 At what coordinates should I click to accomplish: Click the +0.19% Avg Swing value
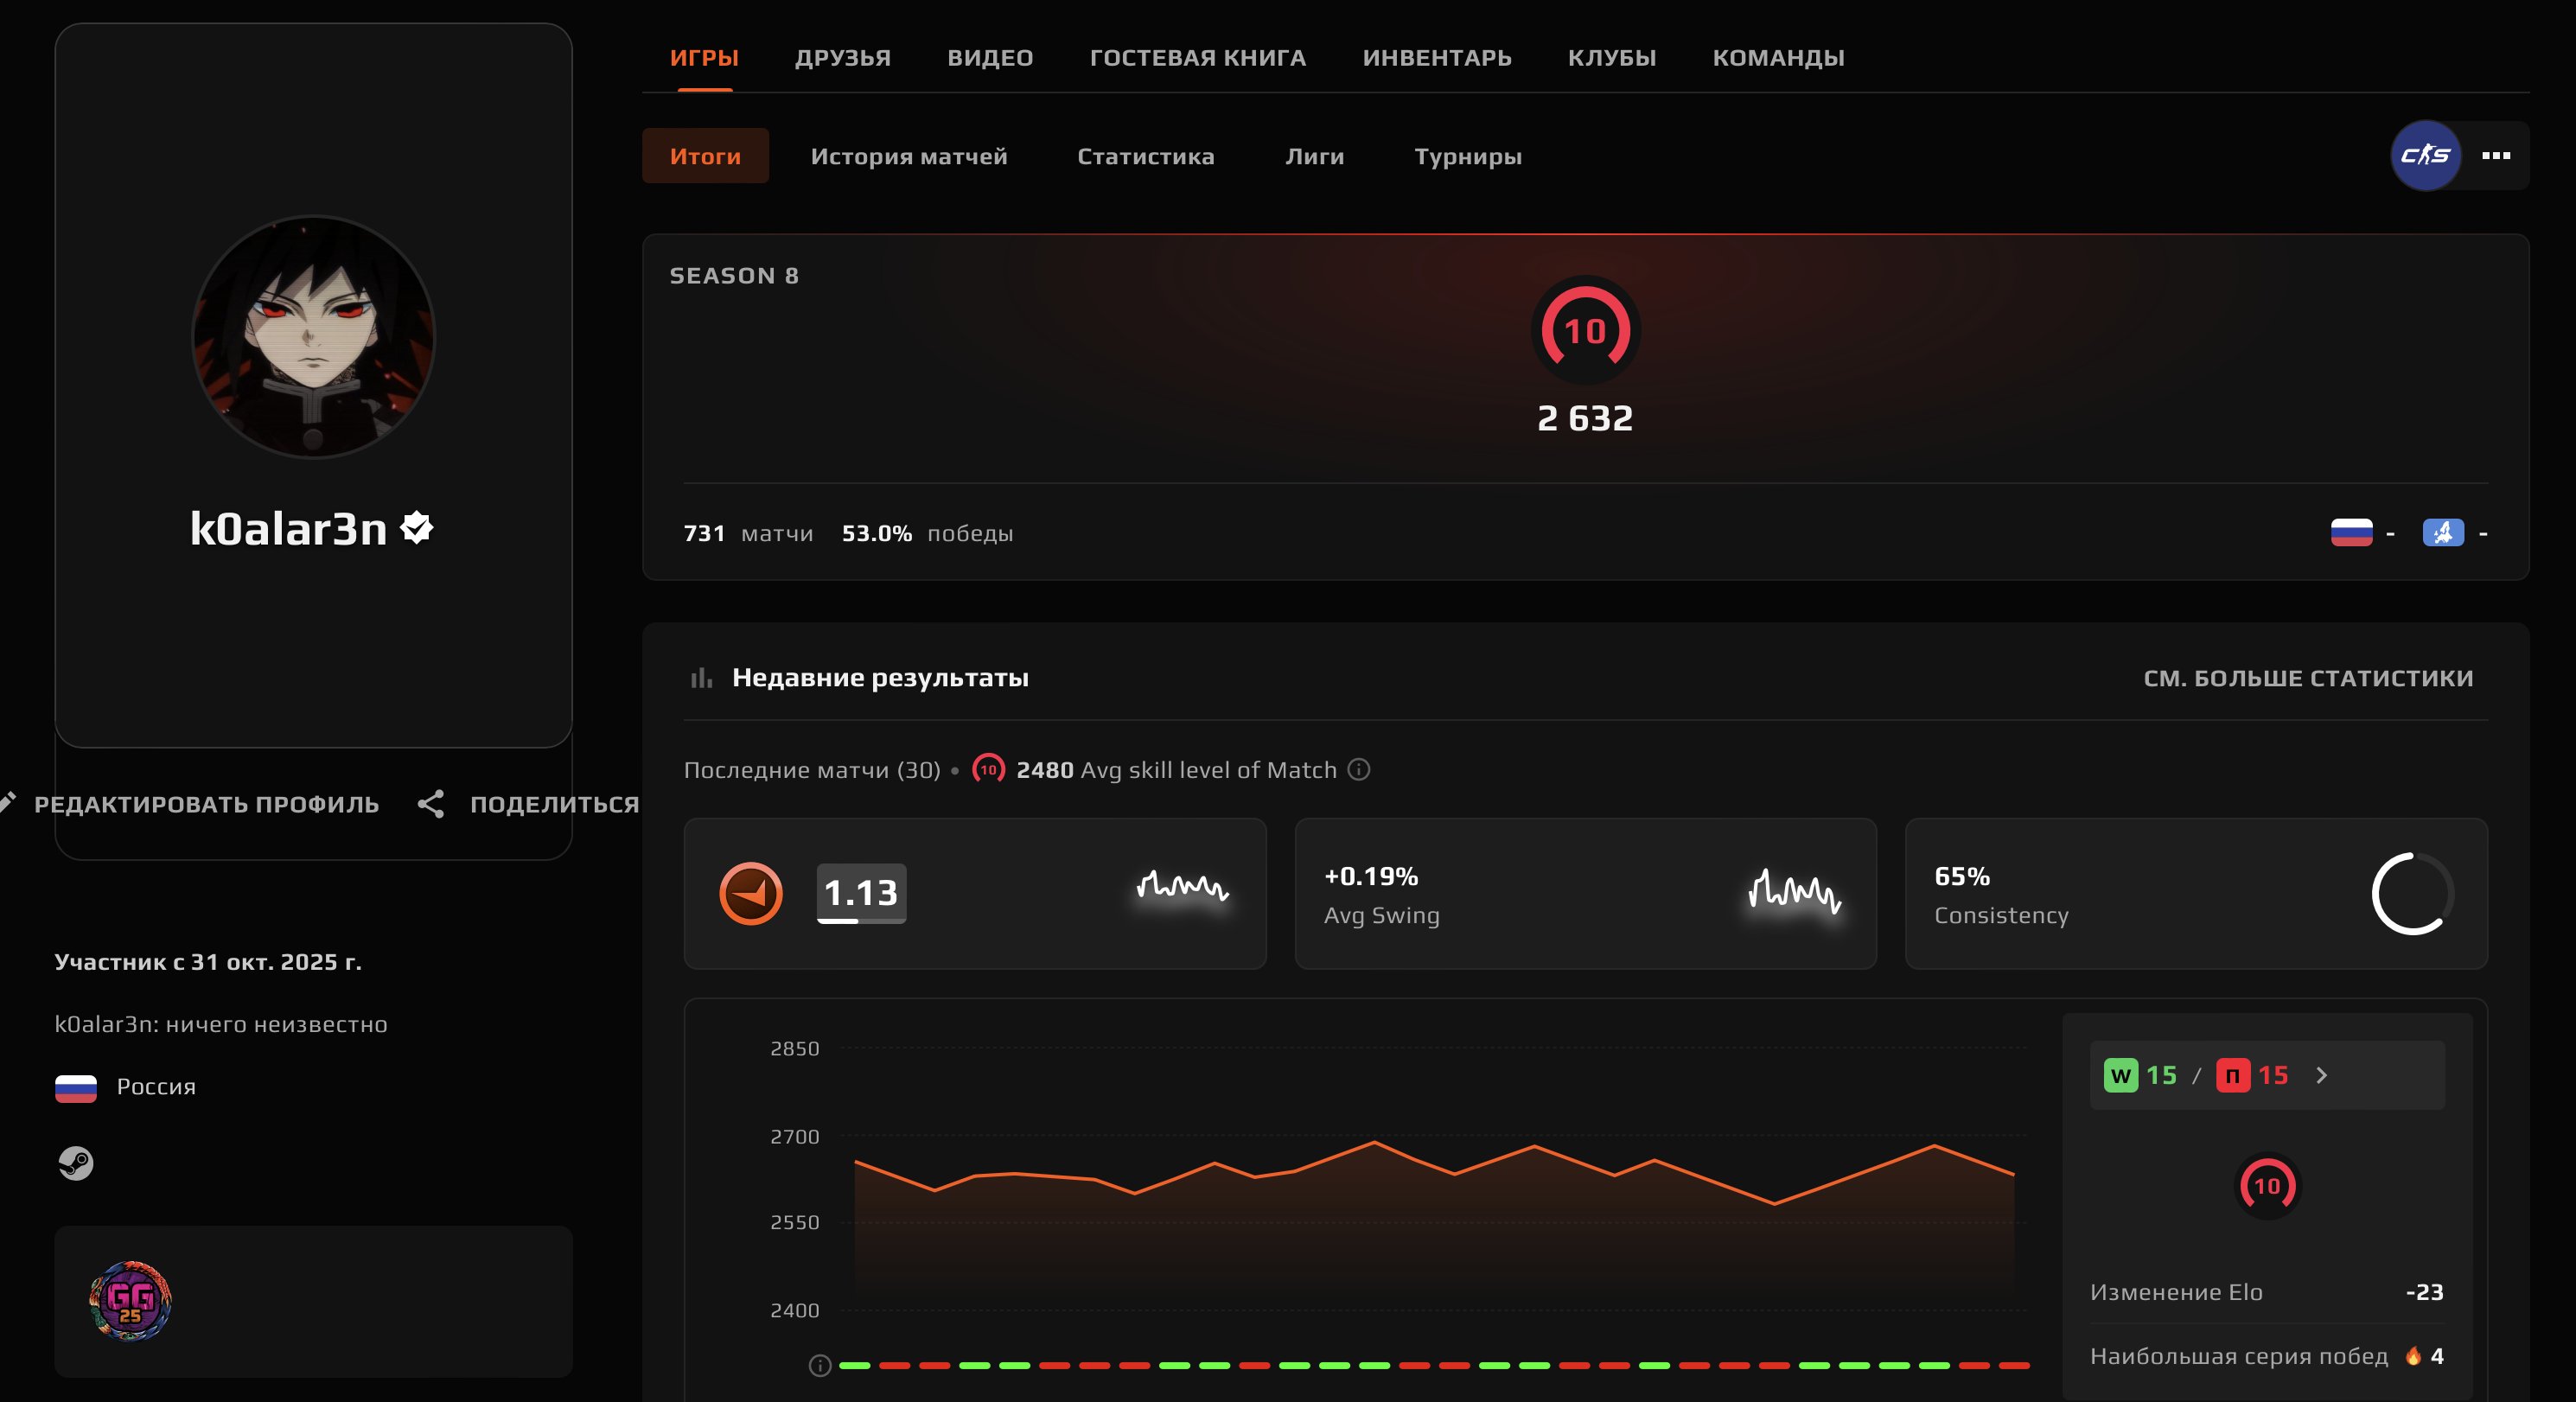[x=1370, y=876]
